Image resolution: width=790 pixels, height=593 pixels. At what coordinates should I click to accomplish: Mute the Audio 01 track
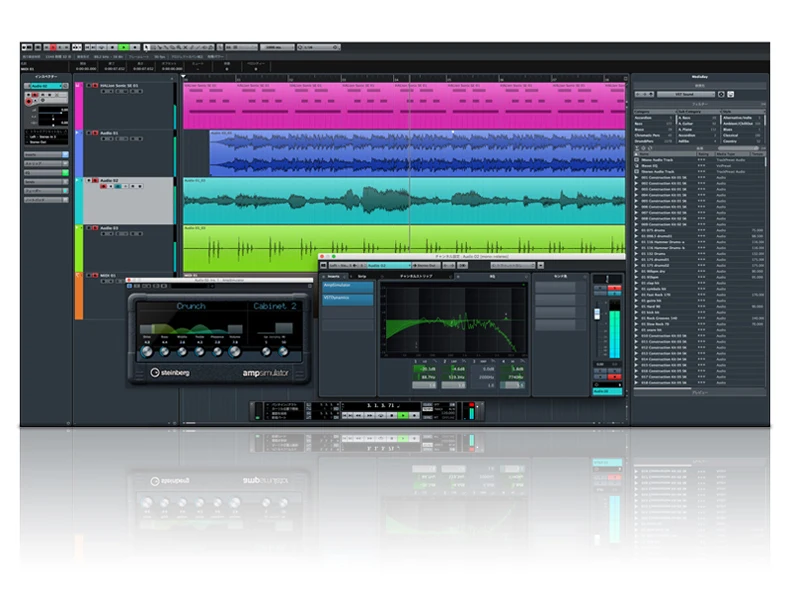[x=89, y=133]
